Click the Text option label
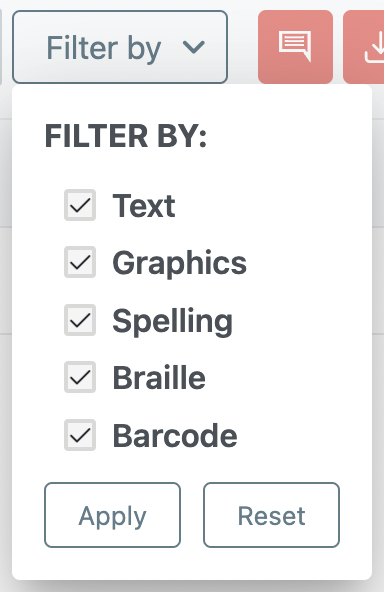Image resolution: width=384 pixels, height=592 pixels. (x=144, y=206)
